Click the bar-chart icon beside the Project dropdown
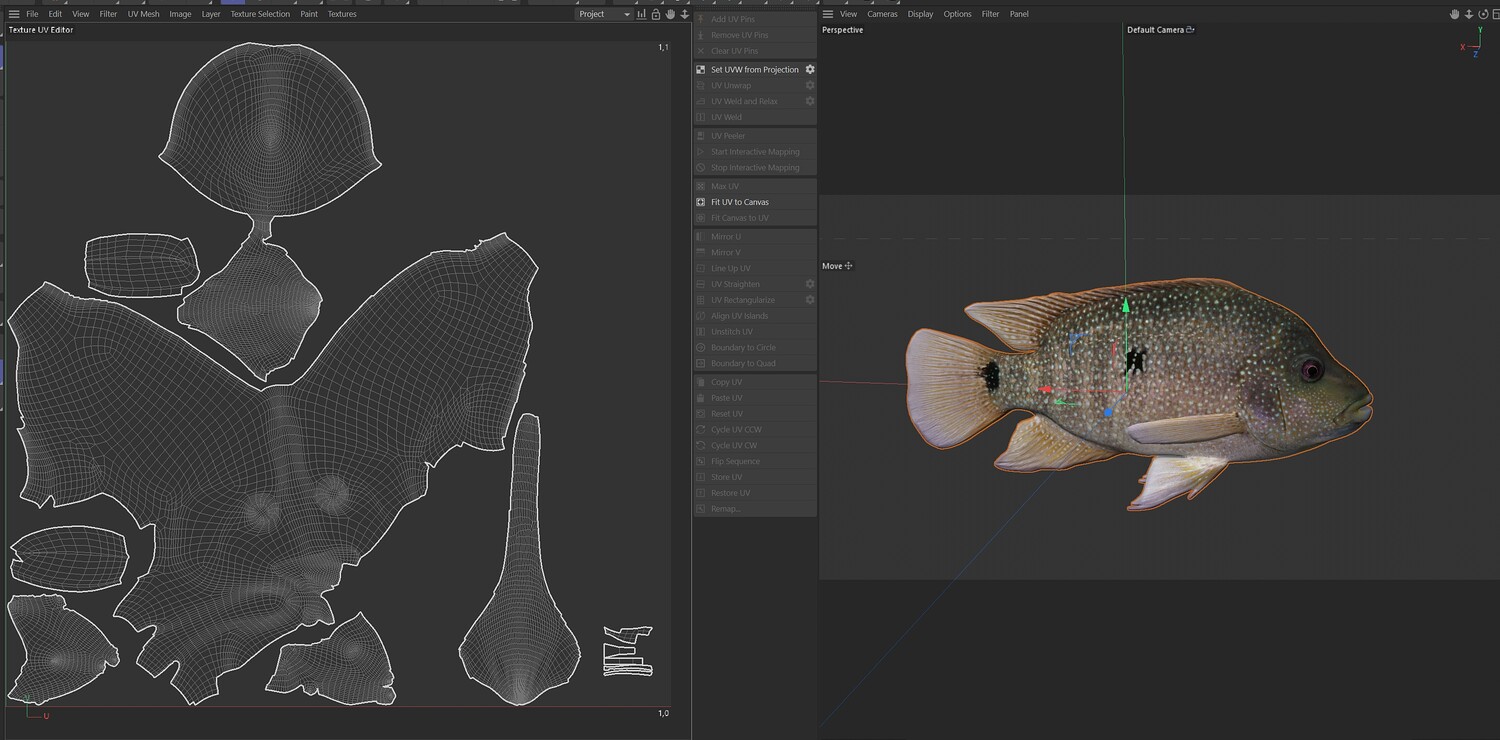The image size is (1500, 740). coord(641,14)
